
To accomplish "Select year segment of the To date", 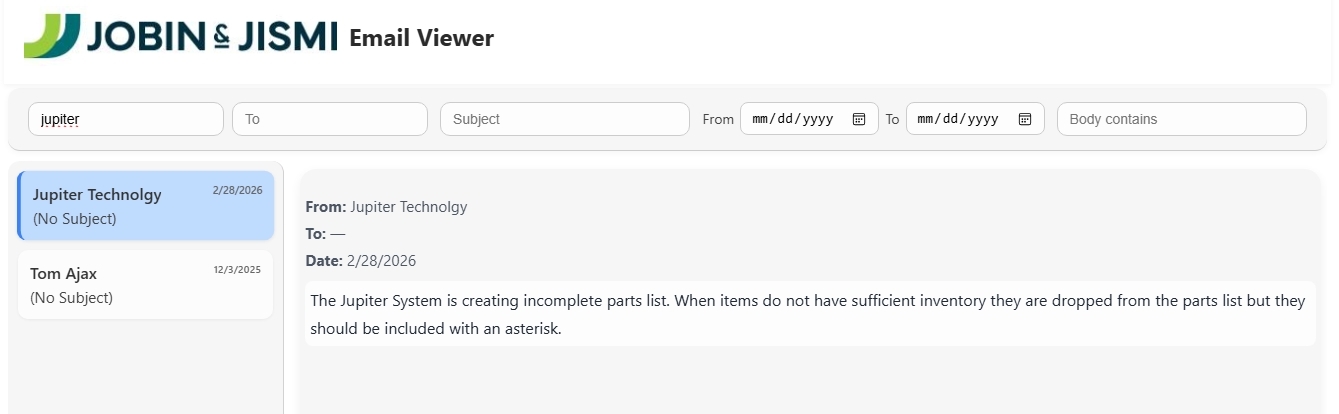I will point(983,119).
